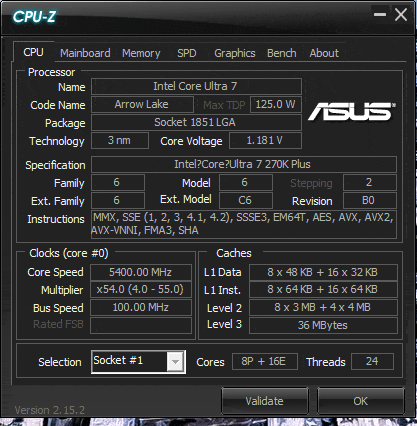Click the Package value 'Socket 1851 LGA'
This screenshot has height=426, width=417.
coord(196,122)
